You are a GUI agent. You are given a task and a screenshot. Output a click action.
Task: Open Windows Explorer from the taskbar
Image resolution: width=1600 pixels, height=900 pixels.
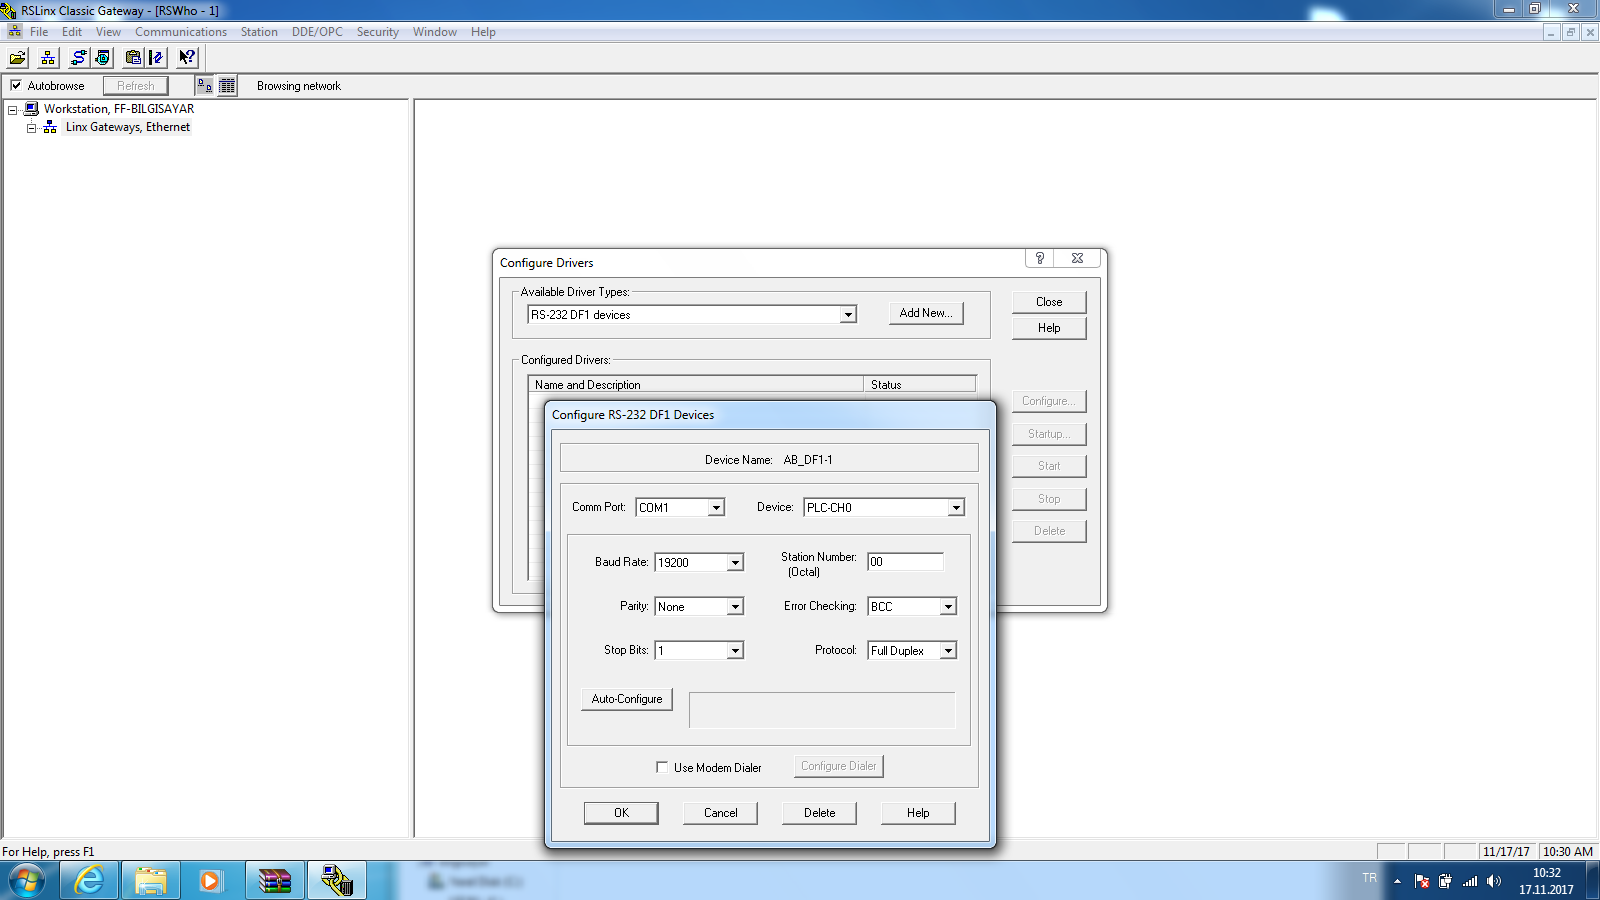coord(151,881)
